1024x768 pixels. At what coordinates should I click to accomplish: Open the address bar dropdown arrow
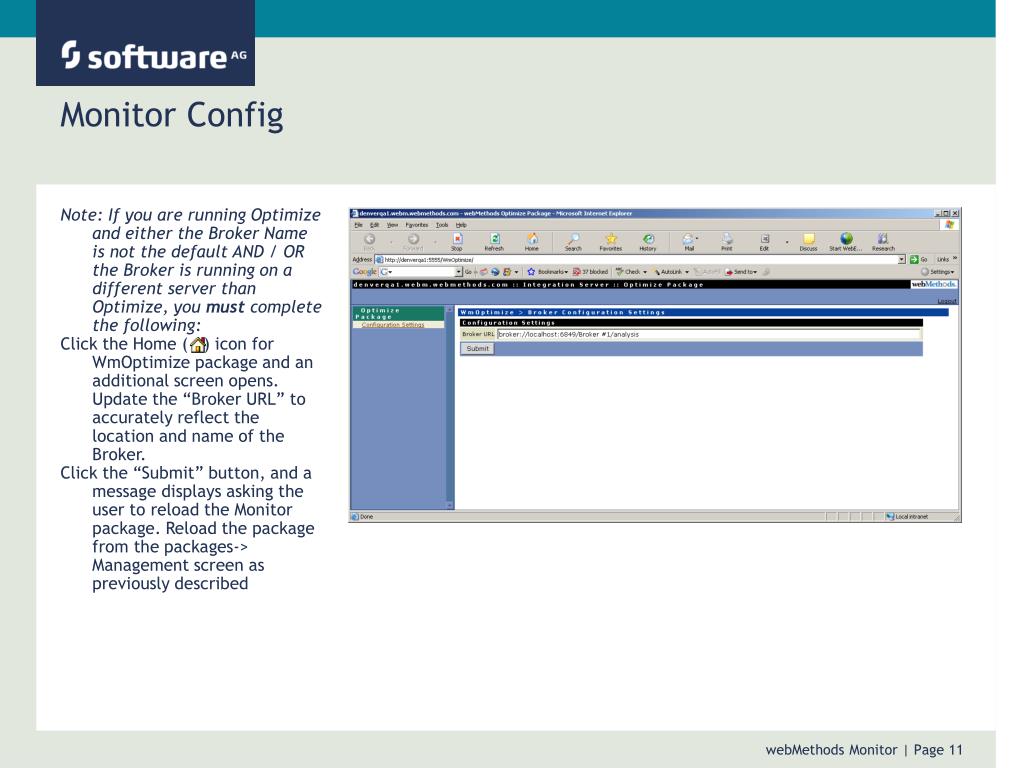pyautogui.click(x=902, y=259)
